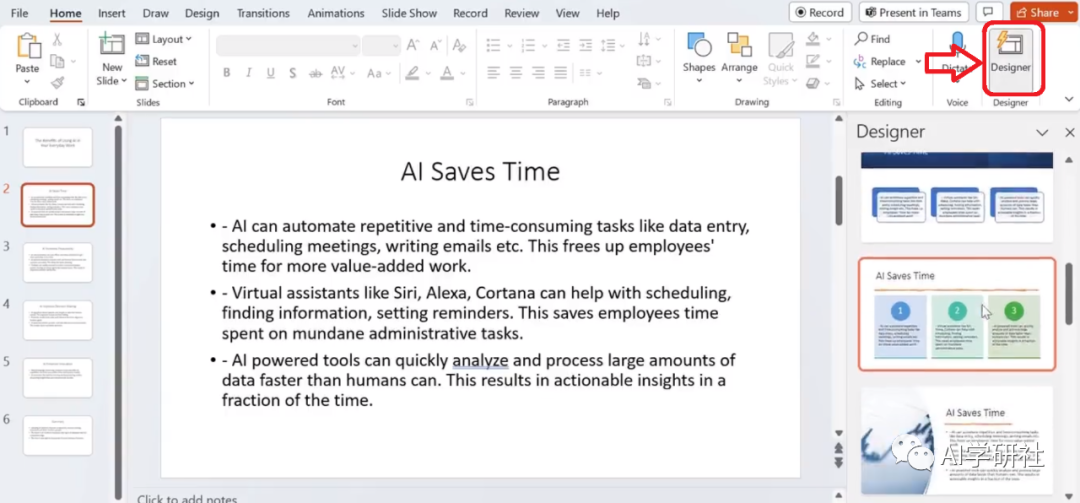
Task: Toggle Justify paragraph alignment
Action: click(561, 72)
